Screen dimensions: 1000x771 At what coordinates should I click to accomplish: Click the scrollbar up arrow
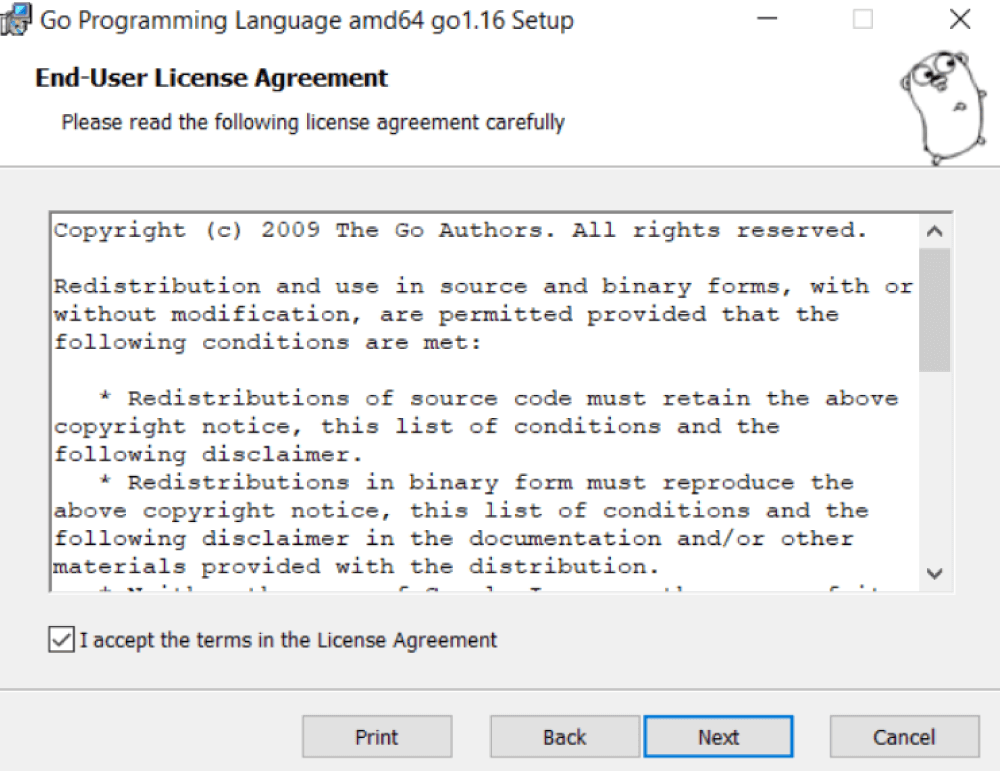point(934,231)
